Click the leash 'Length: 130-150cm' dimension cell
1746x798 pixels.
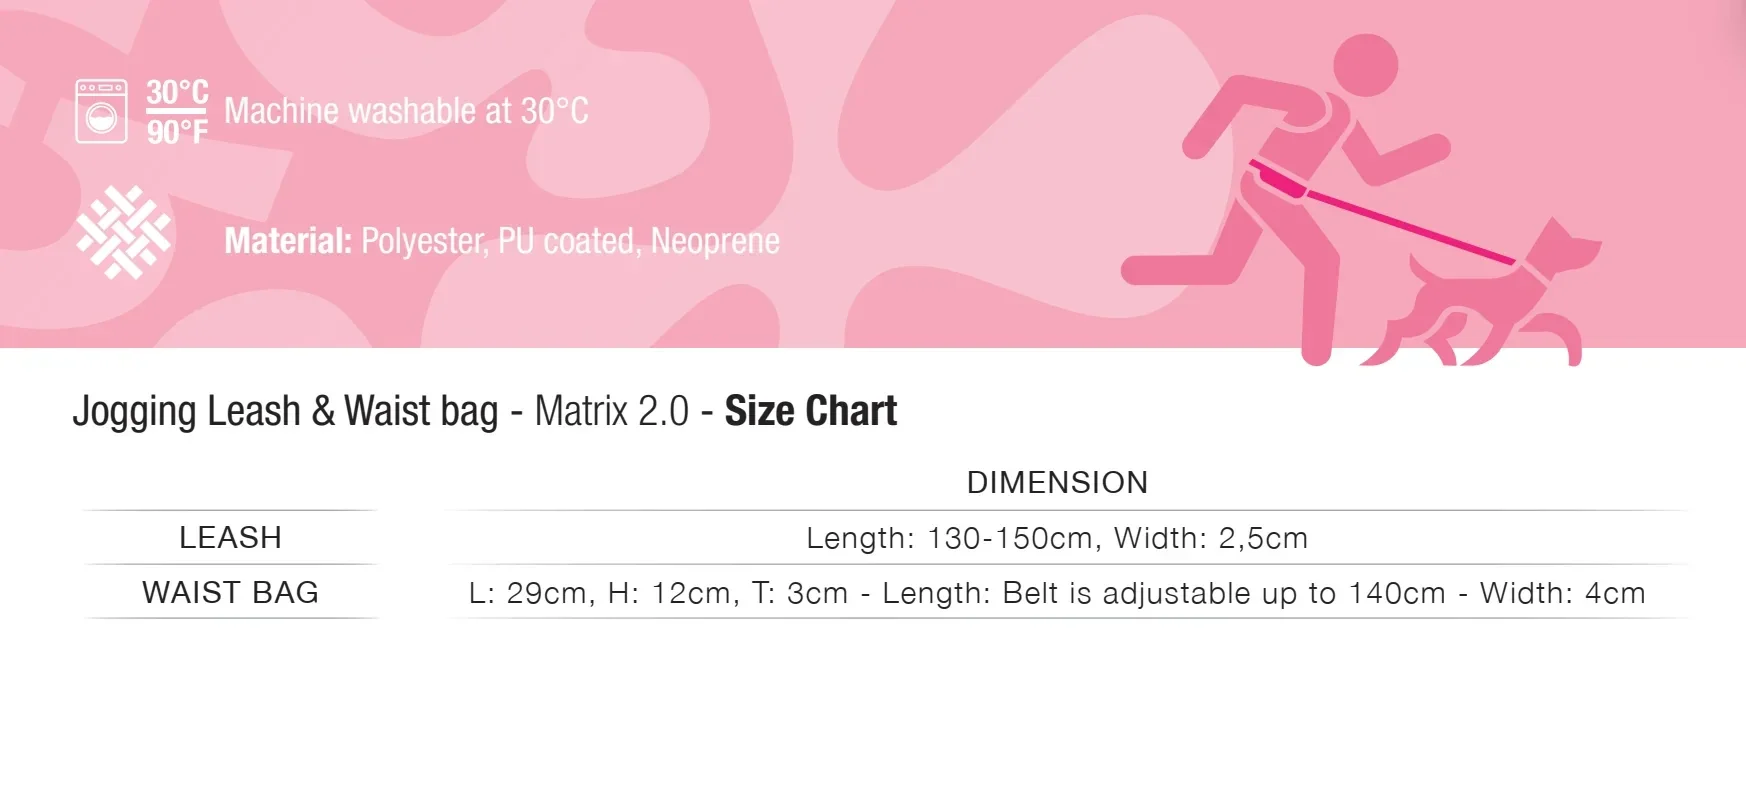pyautogui.click(x=1057, y=538)
